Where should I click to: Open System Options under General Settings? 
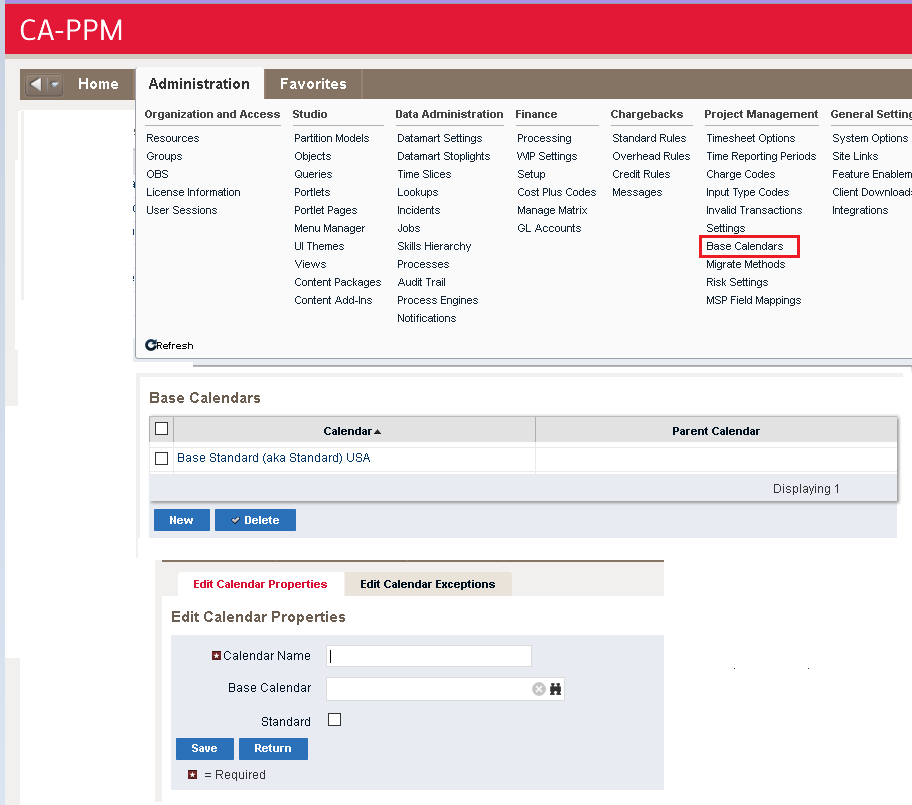point(870,138)
